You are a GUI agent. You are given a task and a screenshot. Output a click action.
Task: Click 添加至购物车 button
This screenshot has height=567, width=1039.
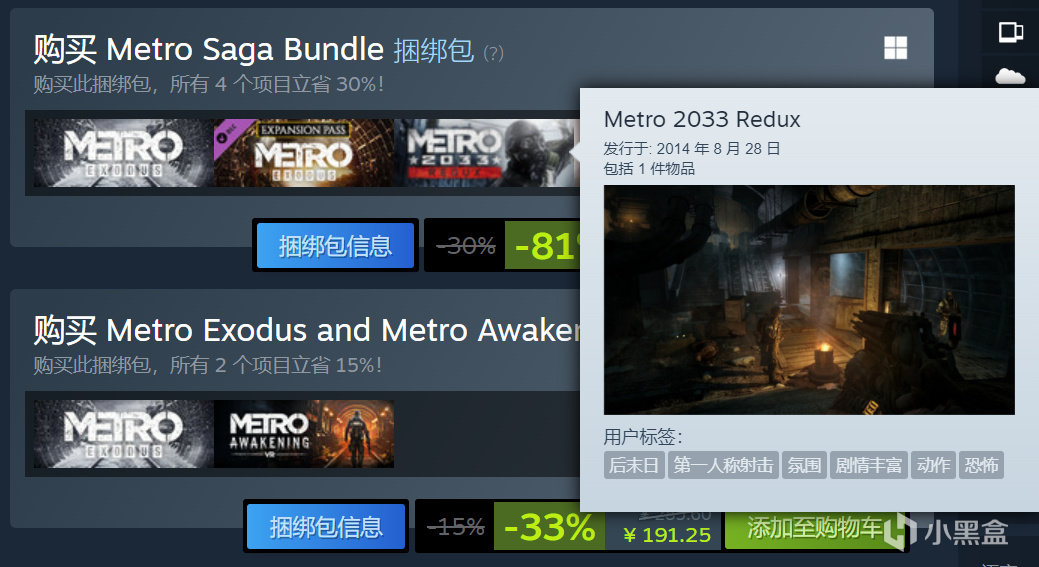(x=815, y=528)
